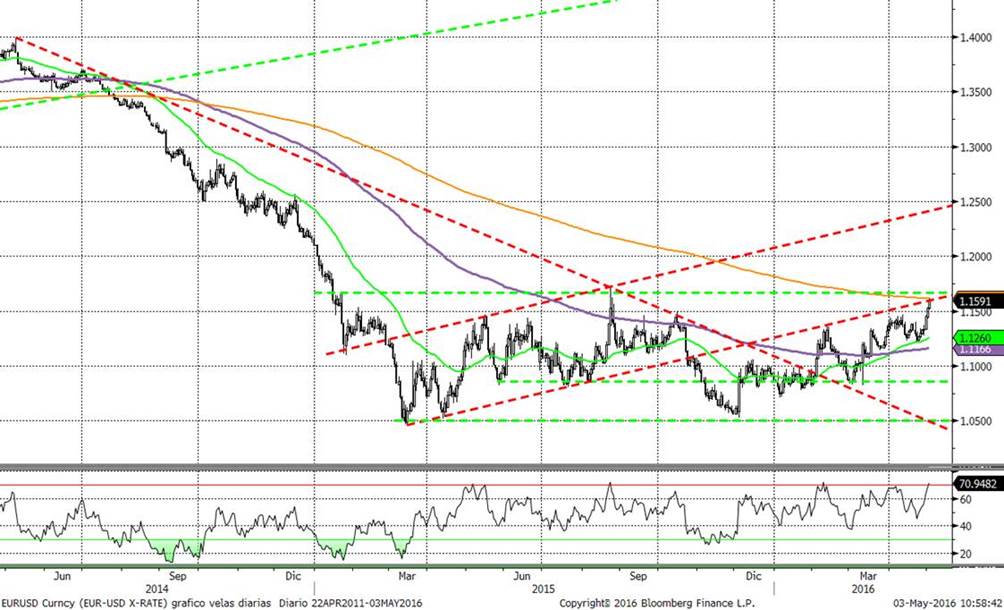Click the 1.3000 price axis label
The height and width of the screenshot is (610, 1004).
pos(976,147)
